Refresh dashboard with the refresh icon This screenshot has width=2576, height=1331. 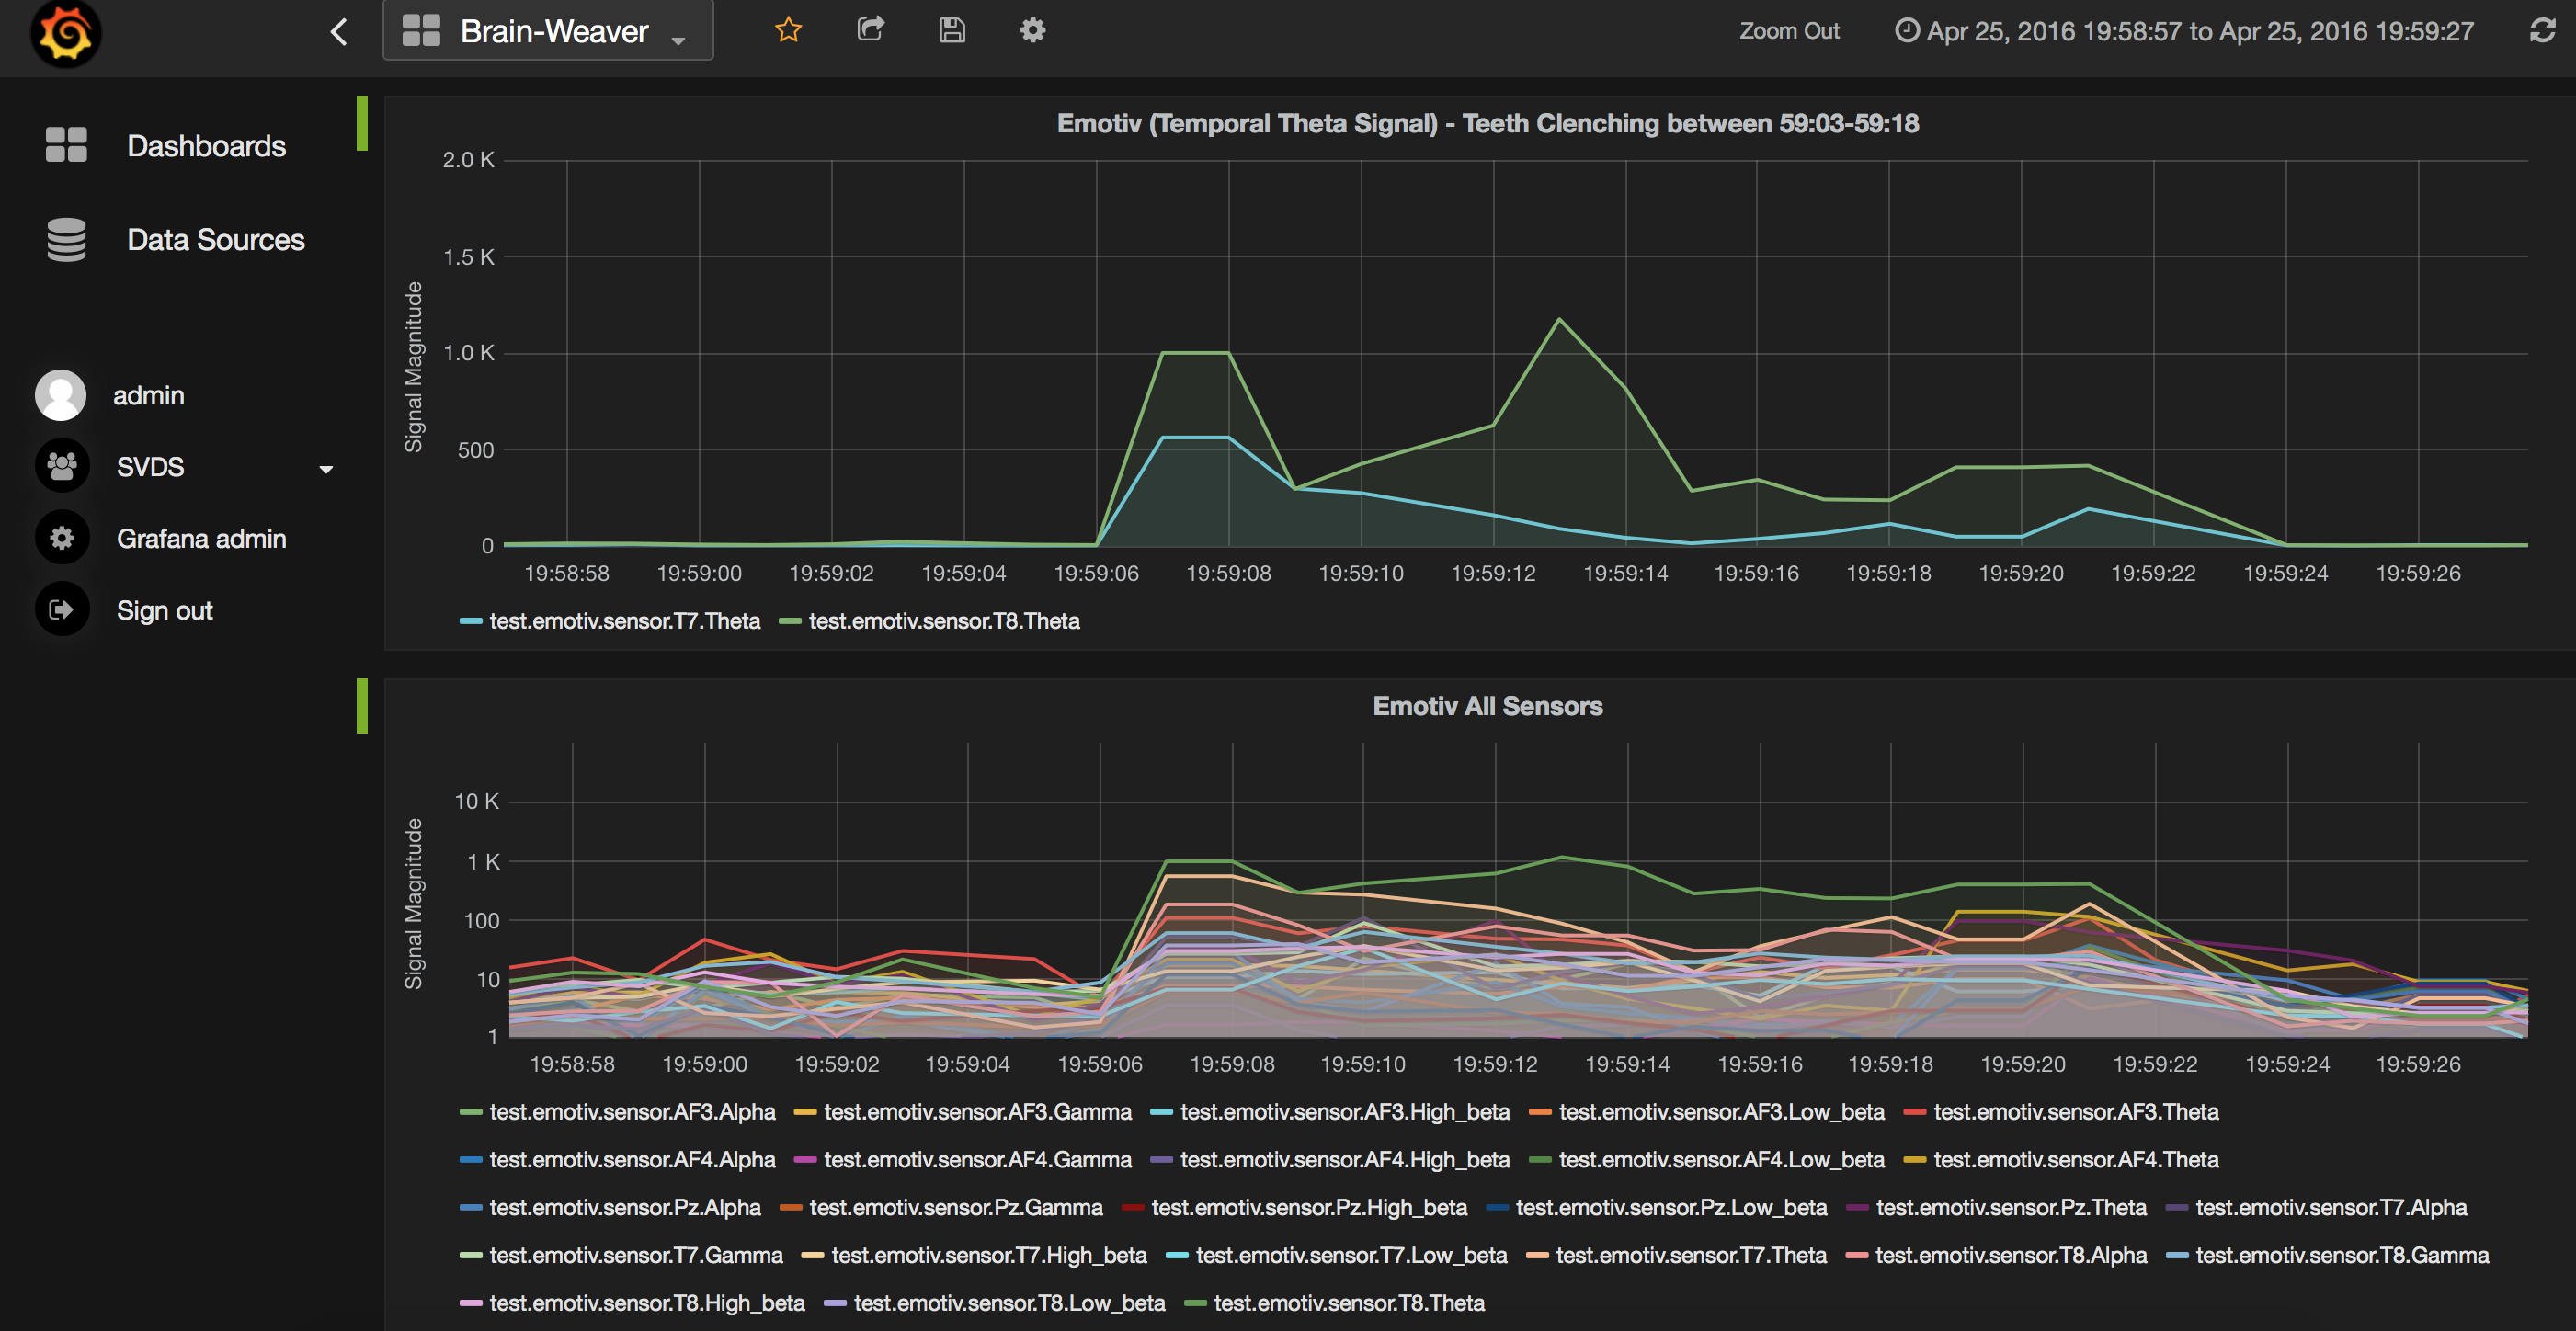point(2542,31)
